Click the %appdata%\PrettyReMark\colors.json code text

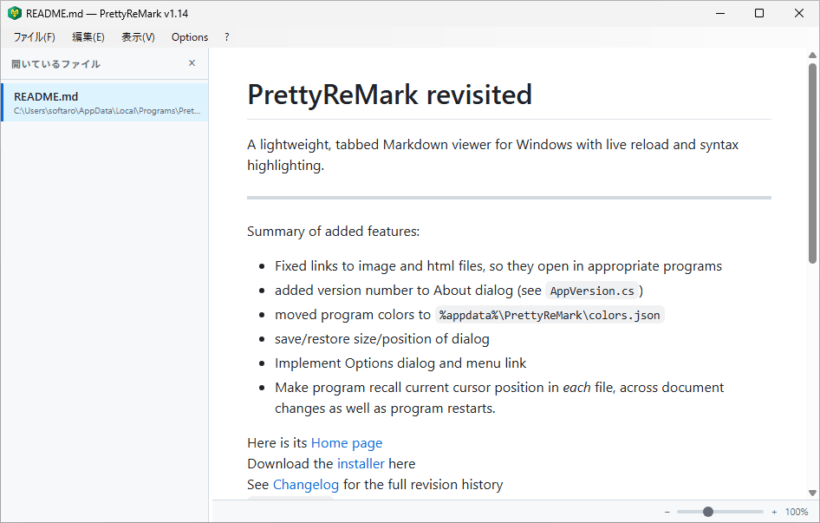coord(550,315)
